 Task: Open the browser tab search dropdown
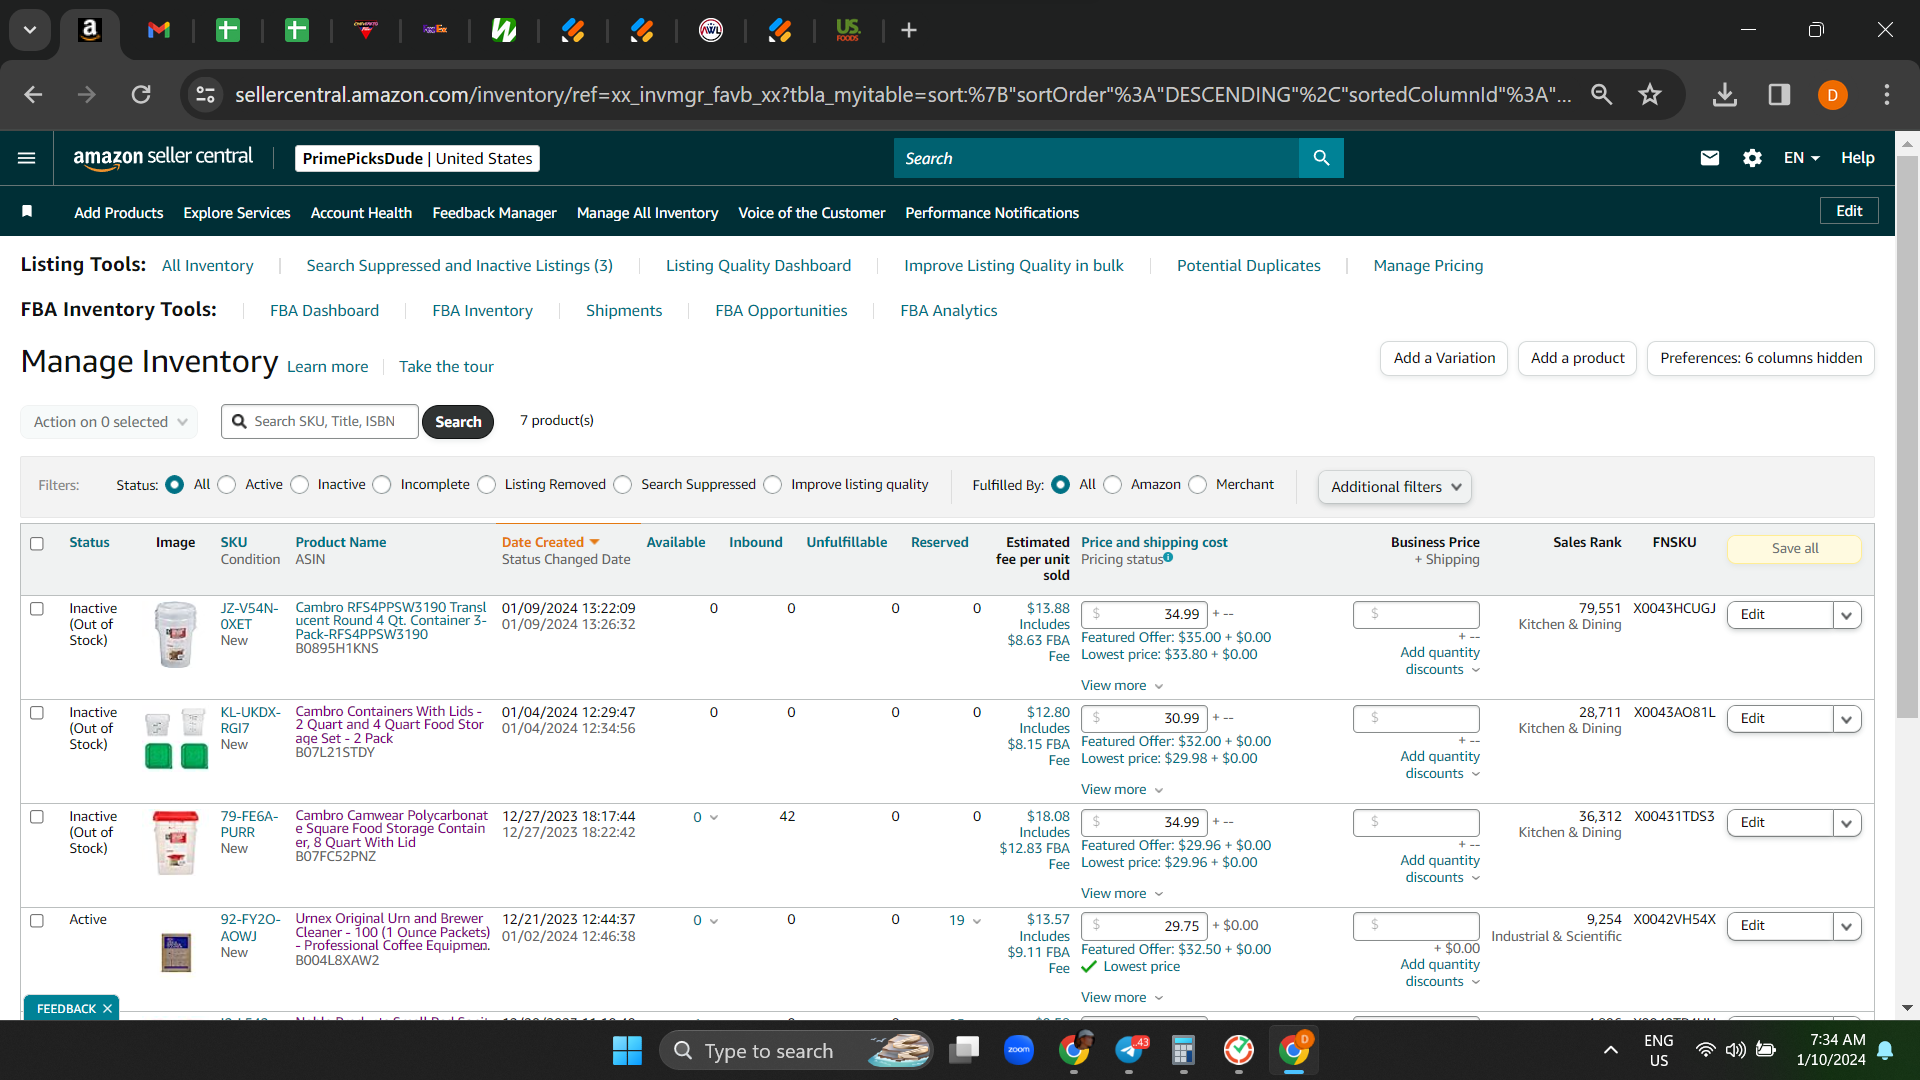pos(30,30)
